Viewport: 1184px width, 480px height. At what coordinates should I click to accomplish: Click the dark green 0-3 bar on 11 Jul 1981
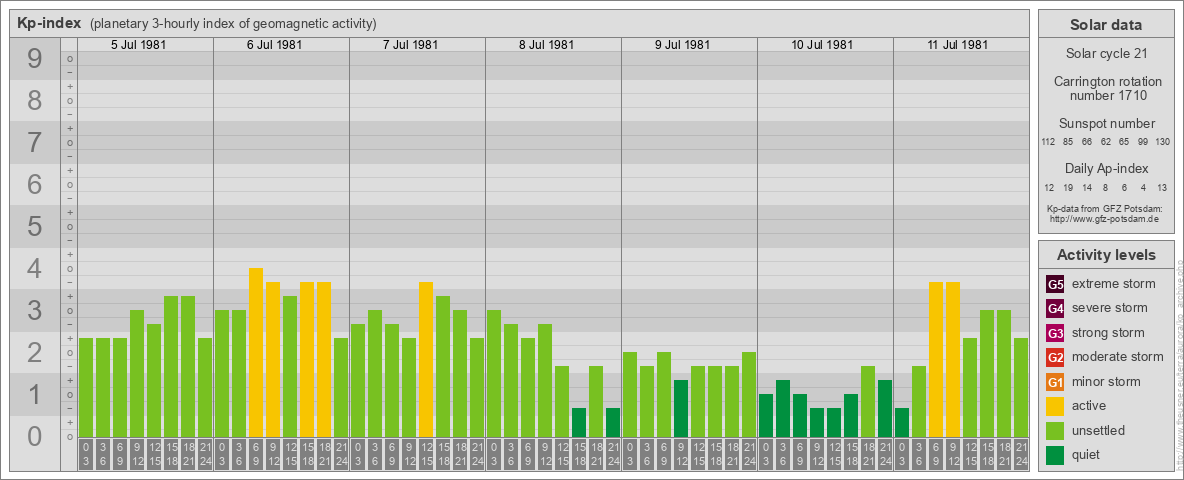902,423
